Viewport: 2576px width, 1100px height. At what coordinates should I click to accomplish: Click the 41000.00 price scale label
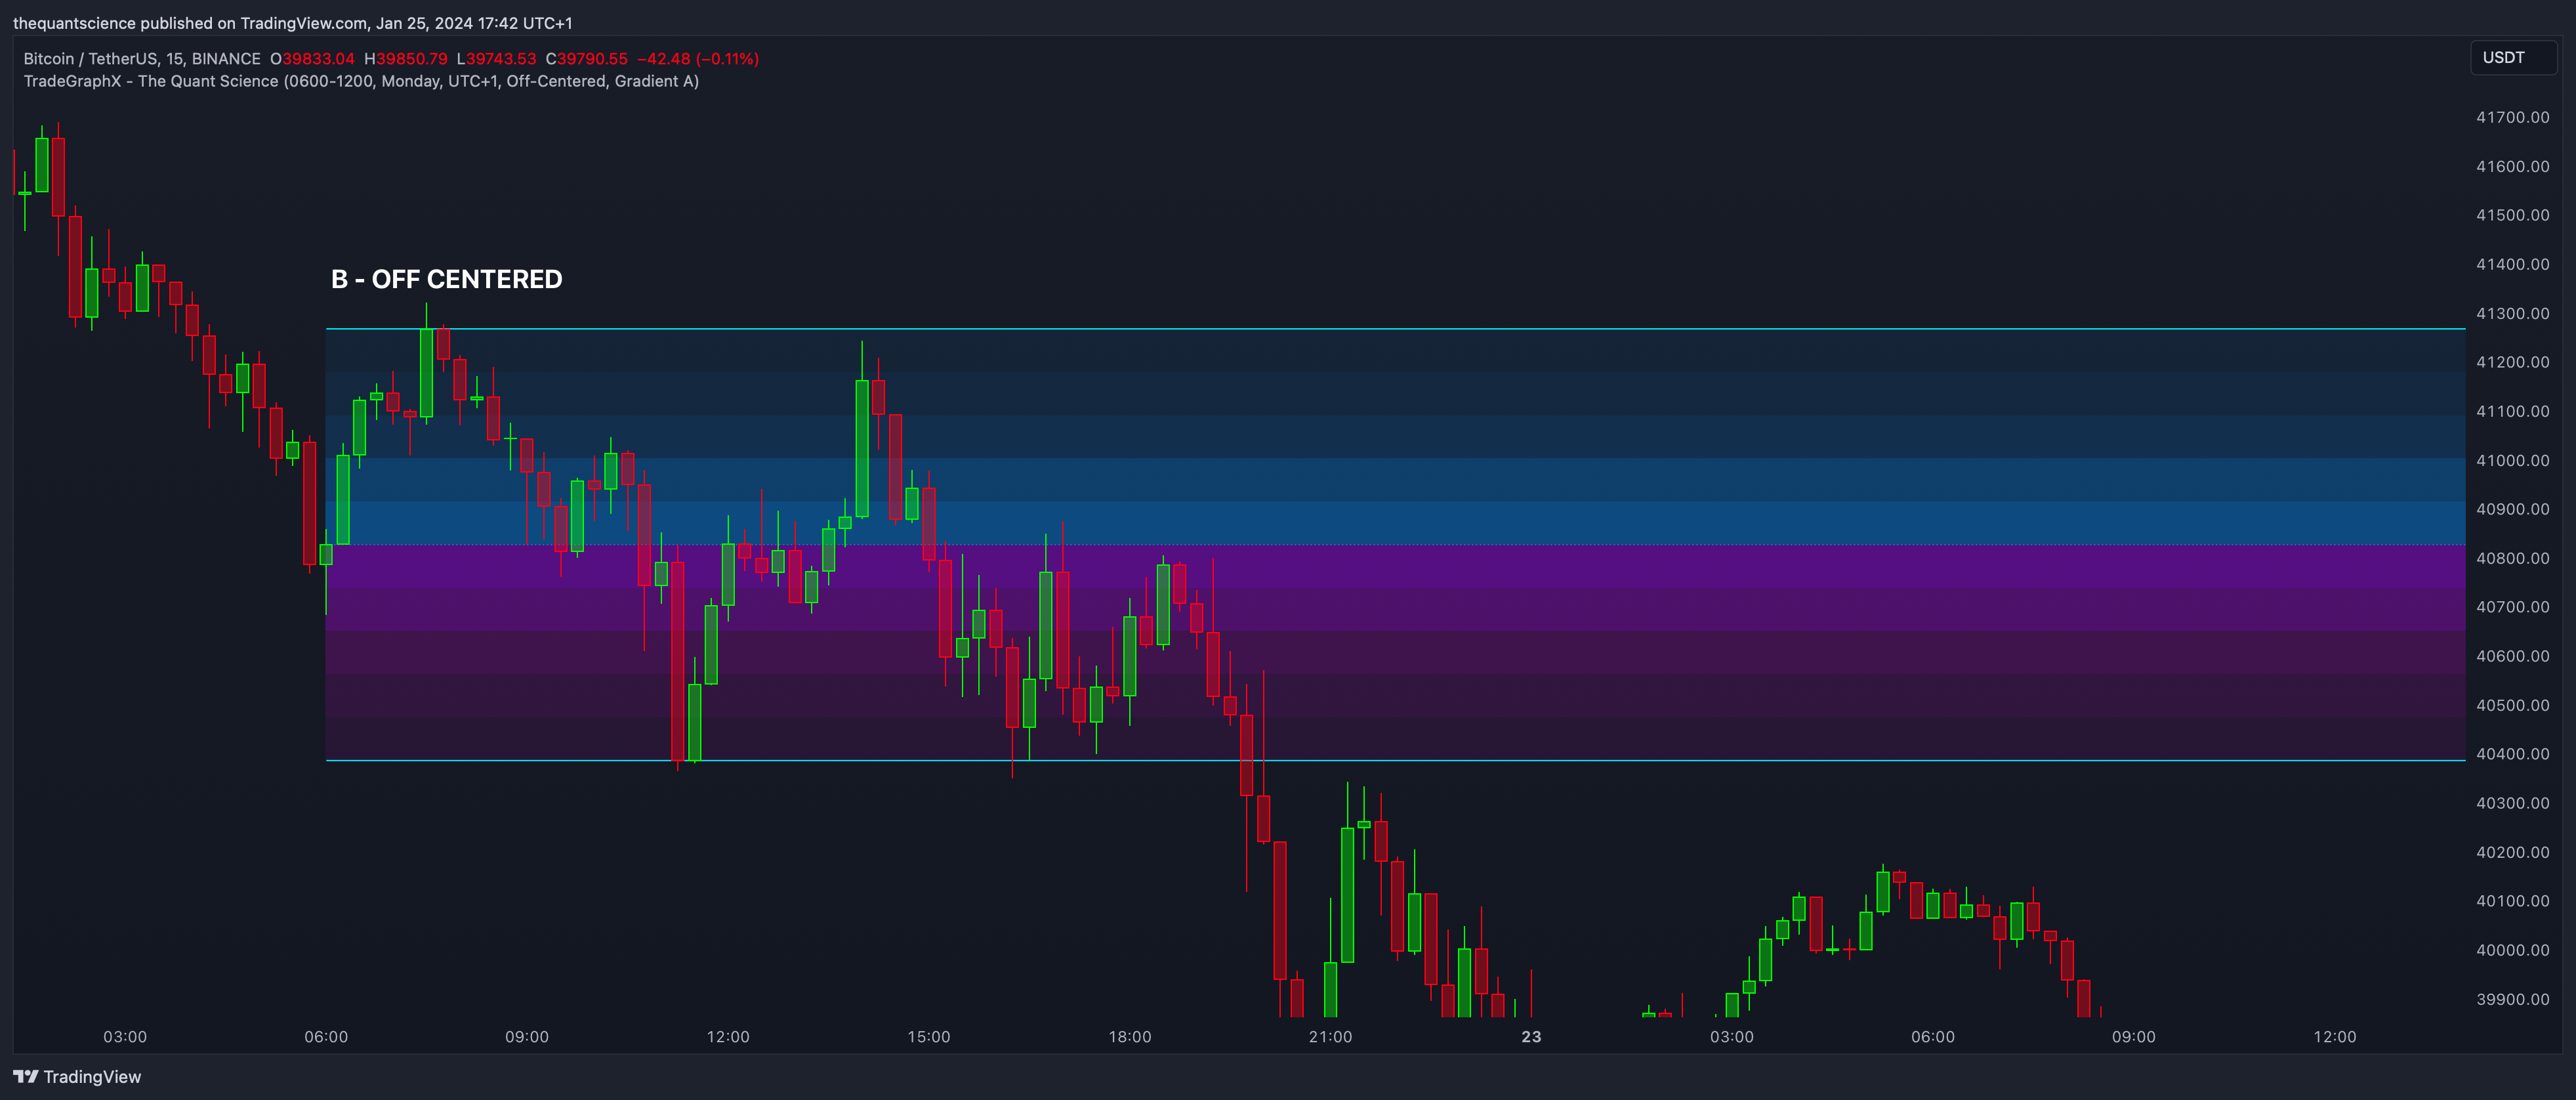tap(2512, 460)
